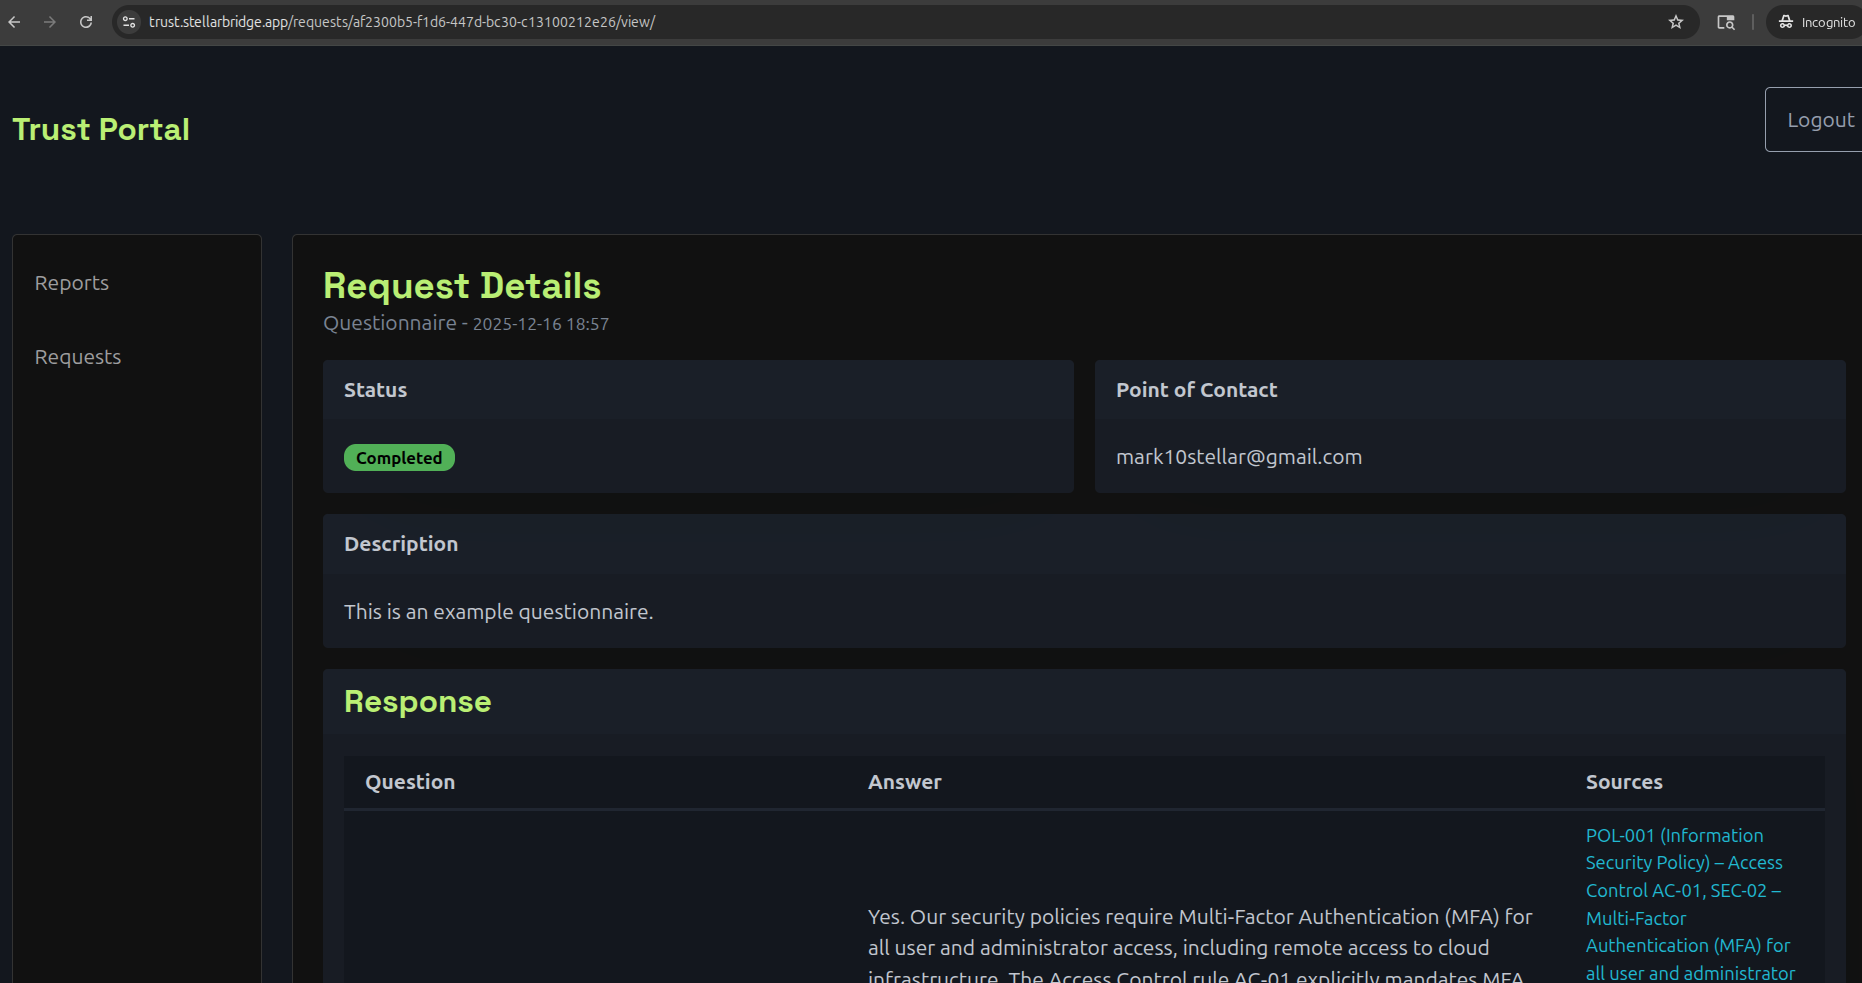Image resolution: width=1862 pixels, height=983 pixels.
Task: Open the browser side panel icon
Action: click(1726, 21)
